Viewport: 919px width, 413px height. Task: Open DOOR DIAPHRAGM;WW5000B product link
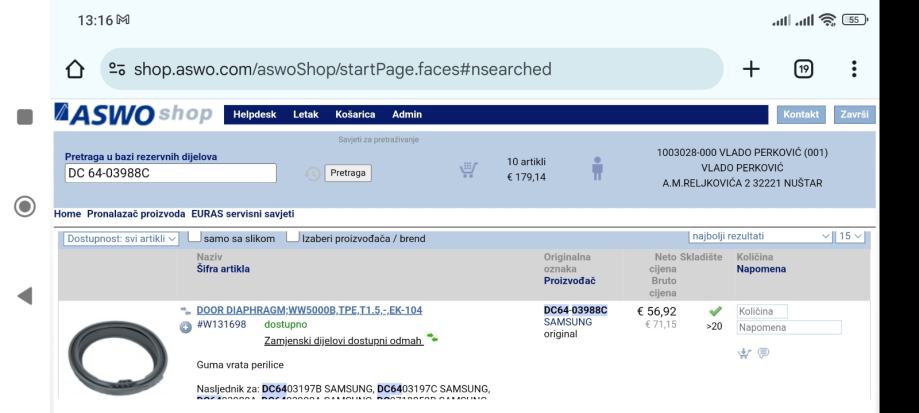click(309, 310)
